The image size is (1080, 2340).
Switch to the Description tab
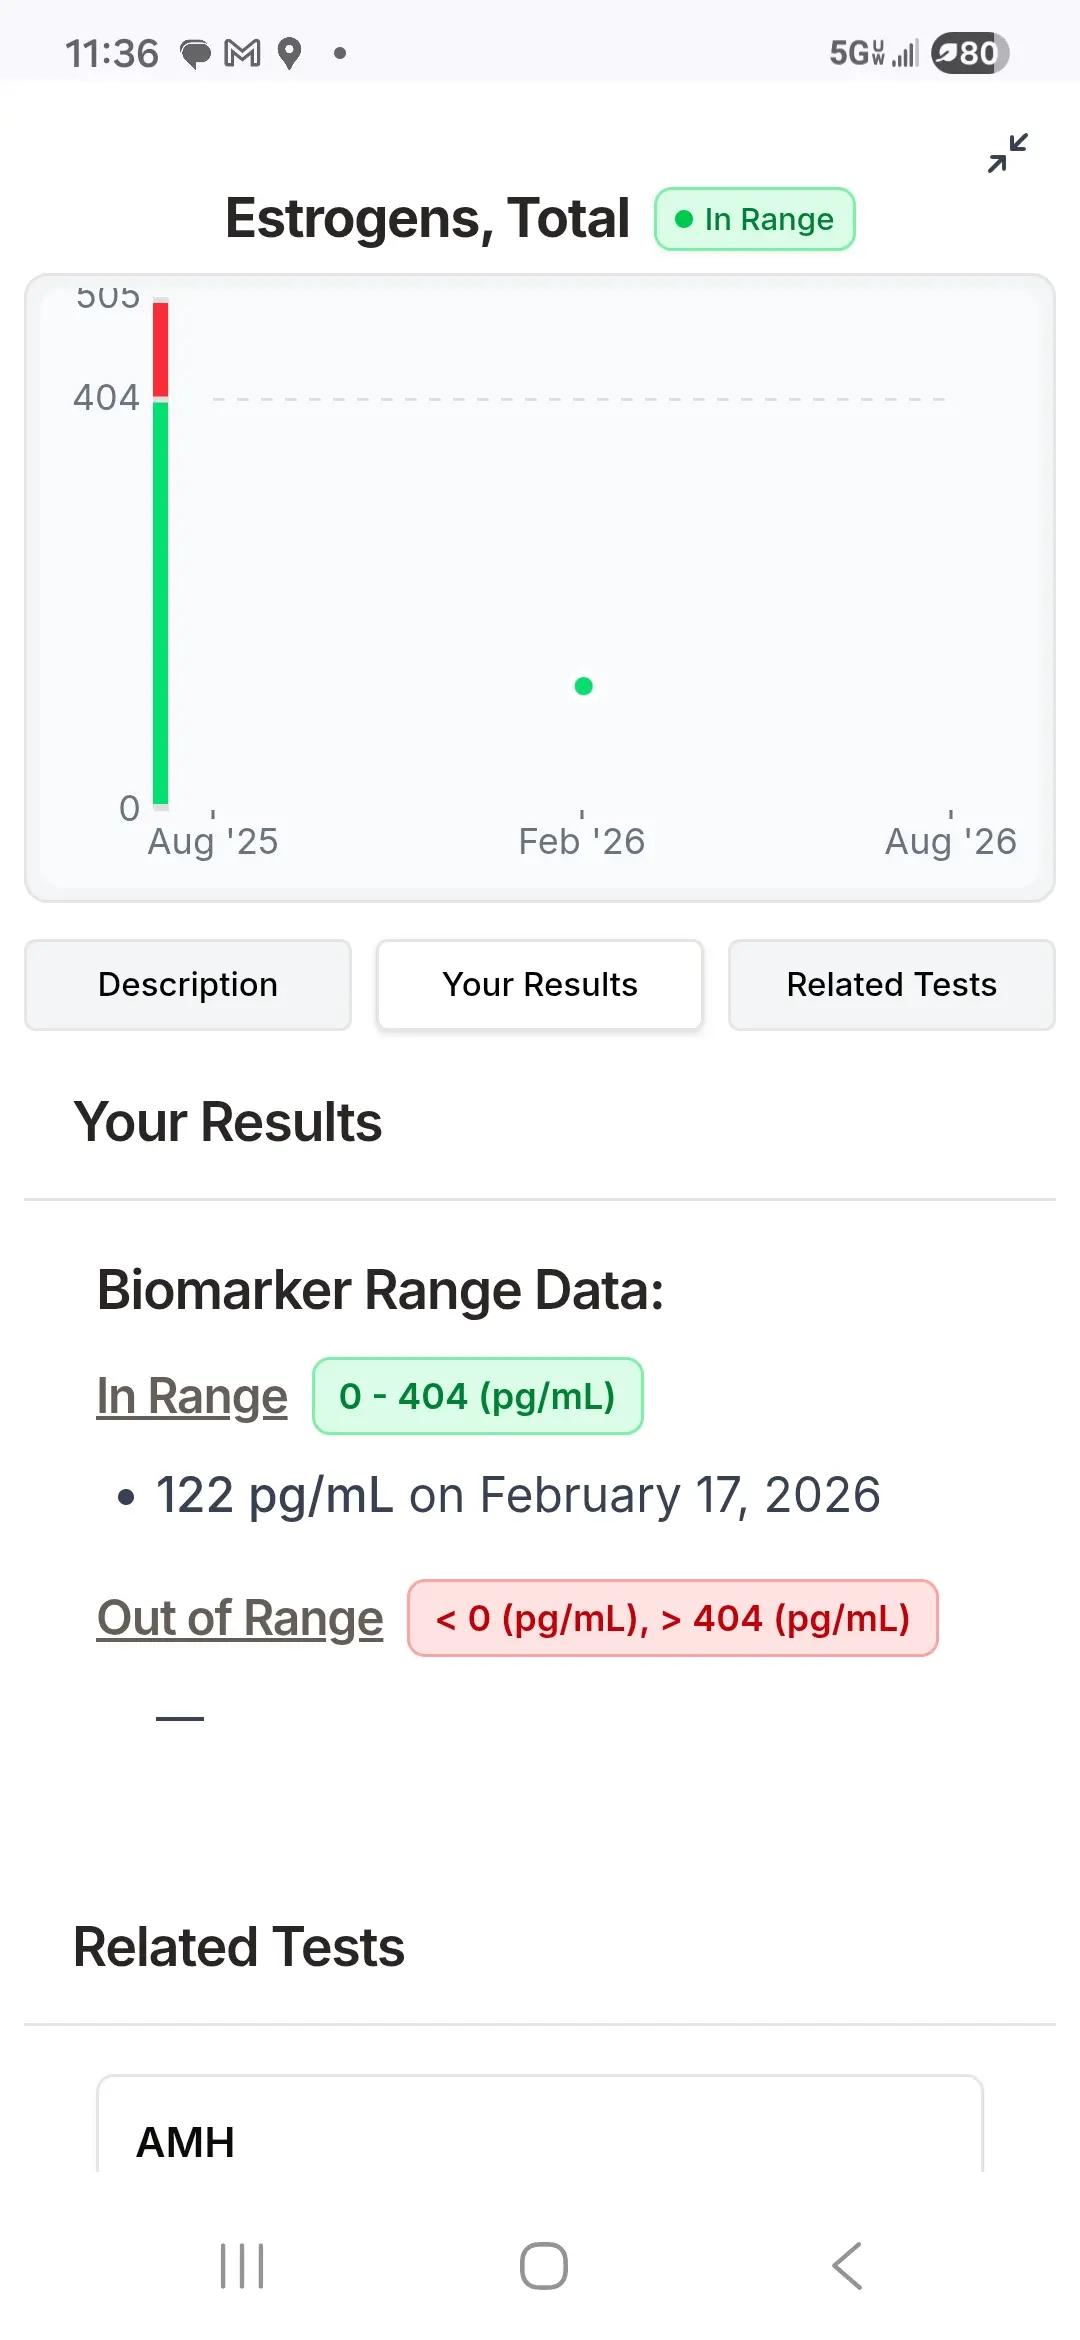point(188,985)
